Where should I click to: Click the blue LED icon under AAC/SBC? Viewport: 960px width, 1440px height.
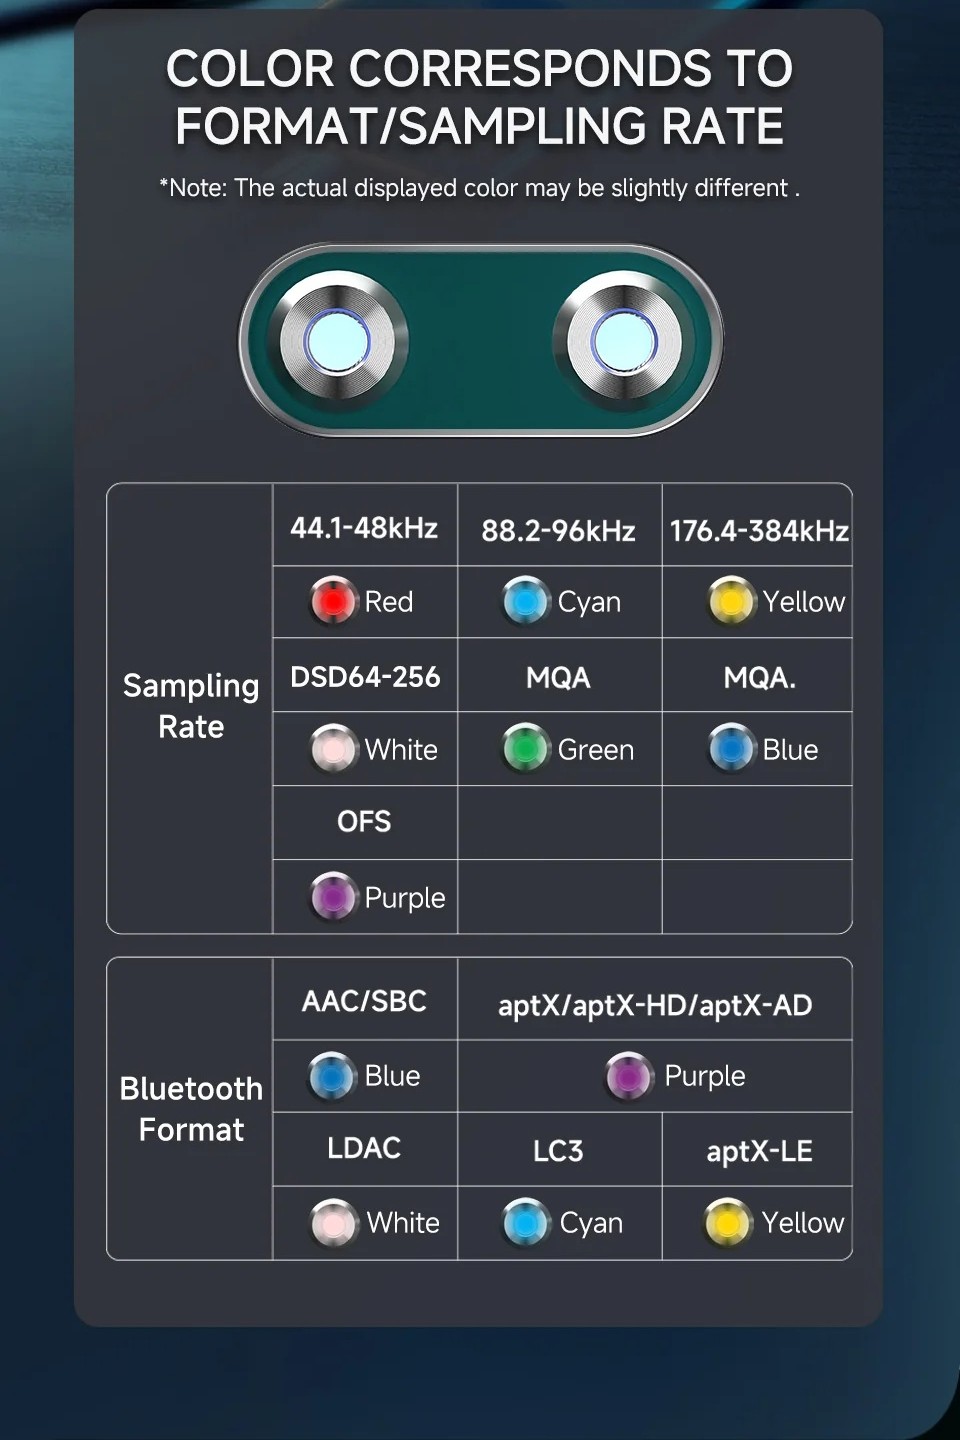[333, 1076]
